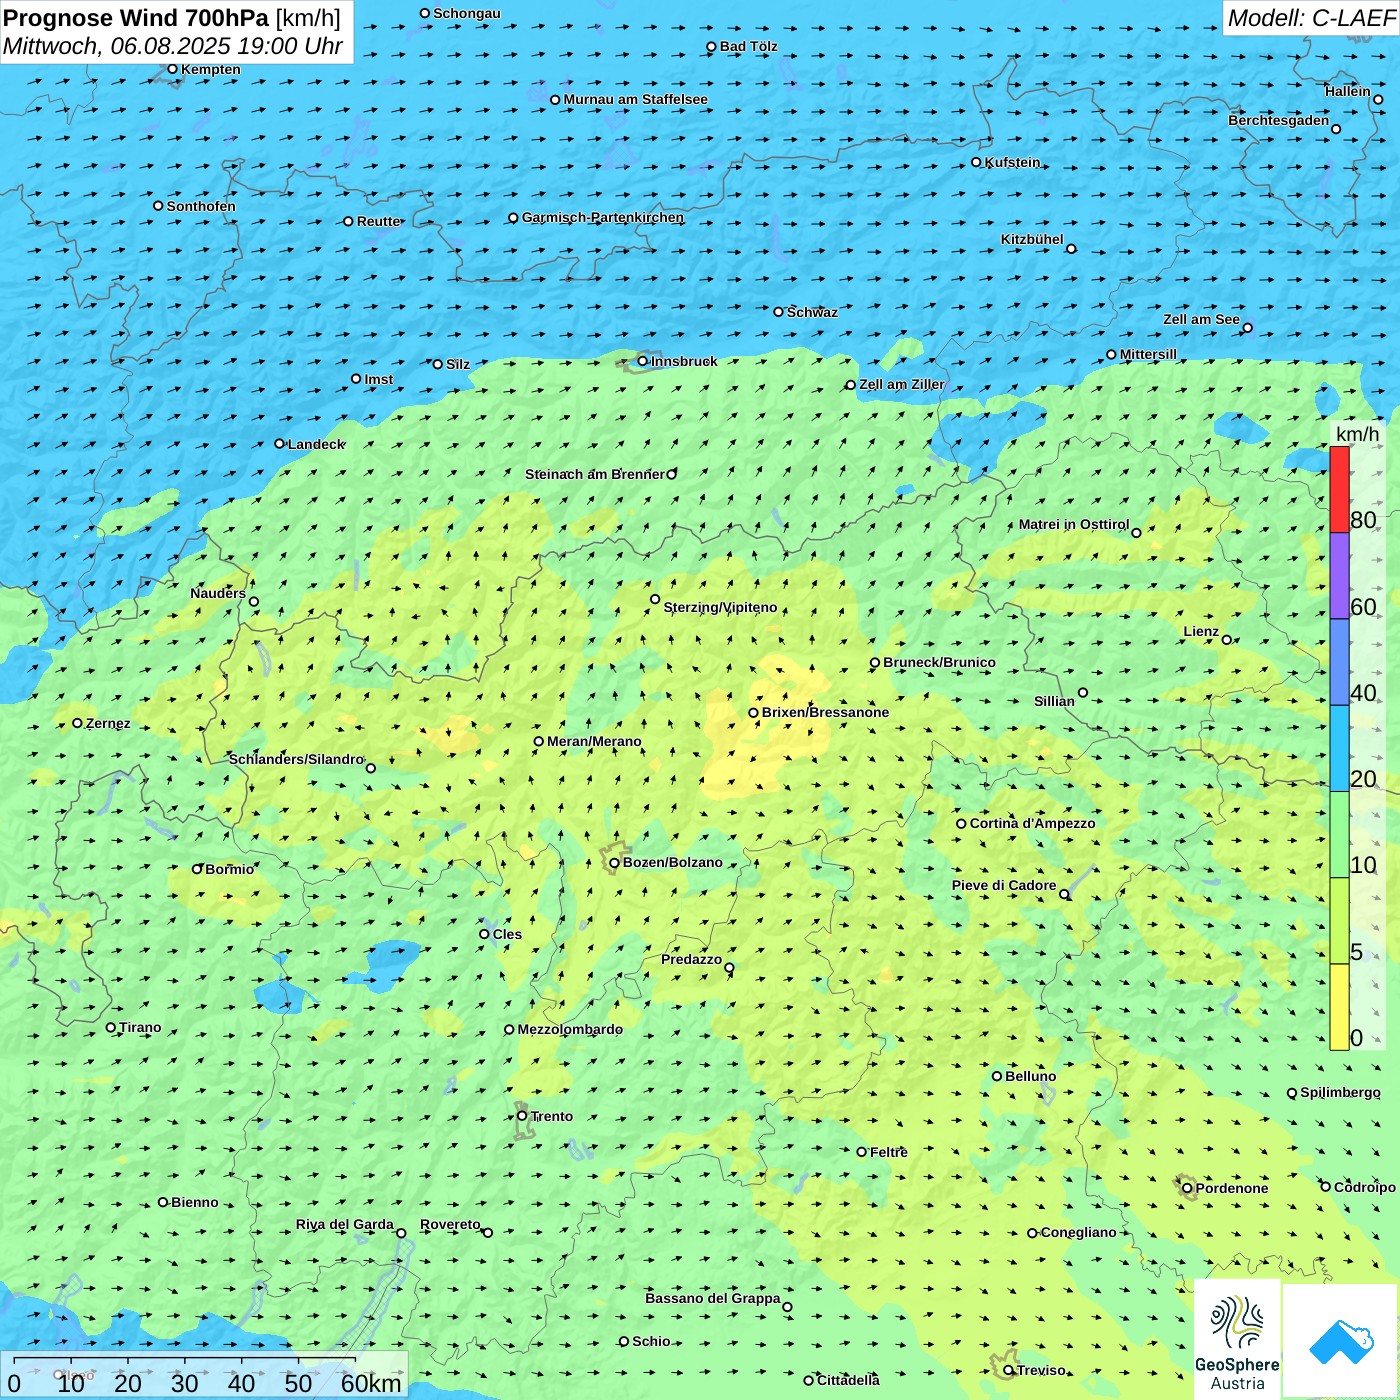Click the Sterzing/Vipiteno location marker
Viewport: 1400px width, 1400px height.
coord(655,599)
